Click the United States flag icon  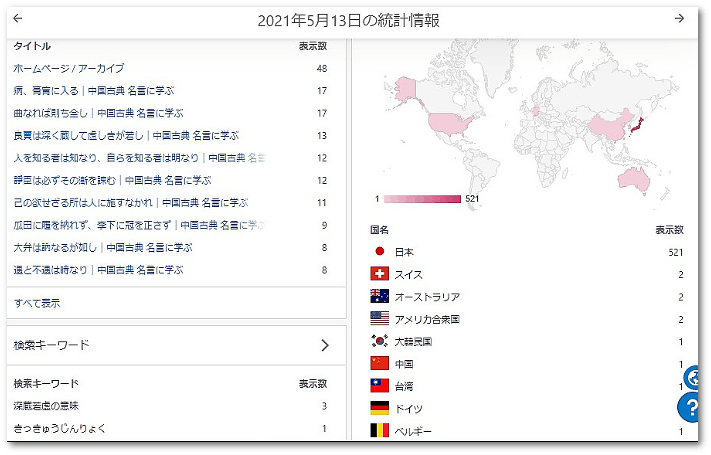point(379,319)
